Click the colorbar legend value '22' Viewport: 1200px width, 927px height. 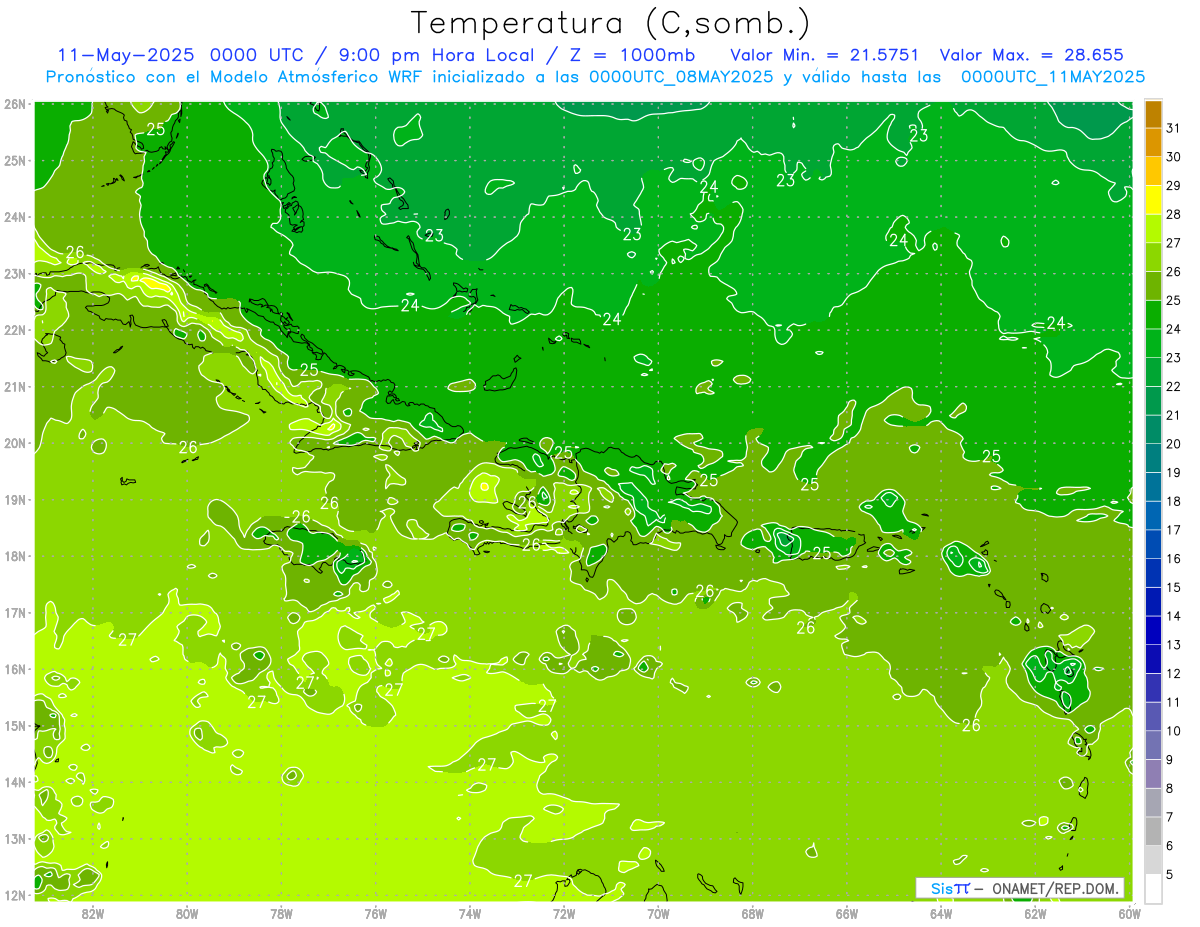click(1174, 386)
